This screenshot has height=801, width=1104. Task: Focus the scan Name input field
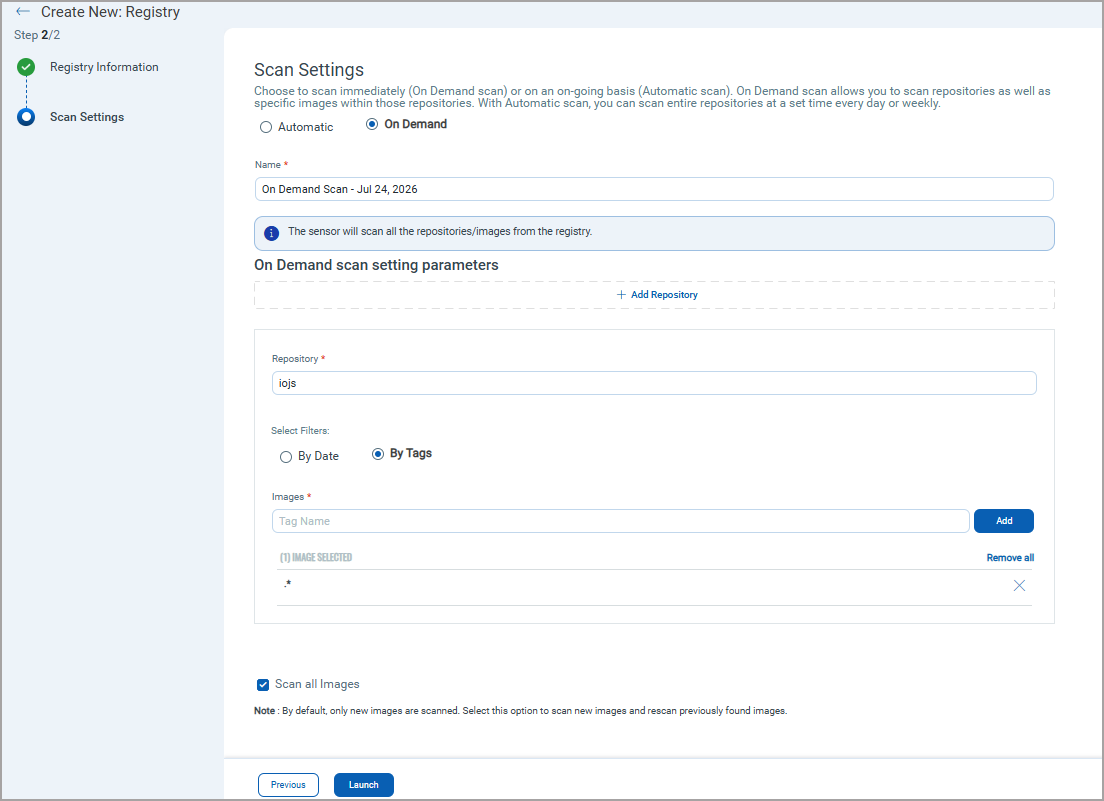click(653, 189)
